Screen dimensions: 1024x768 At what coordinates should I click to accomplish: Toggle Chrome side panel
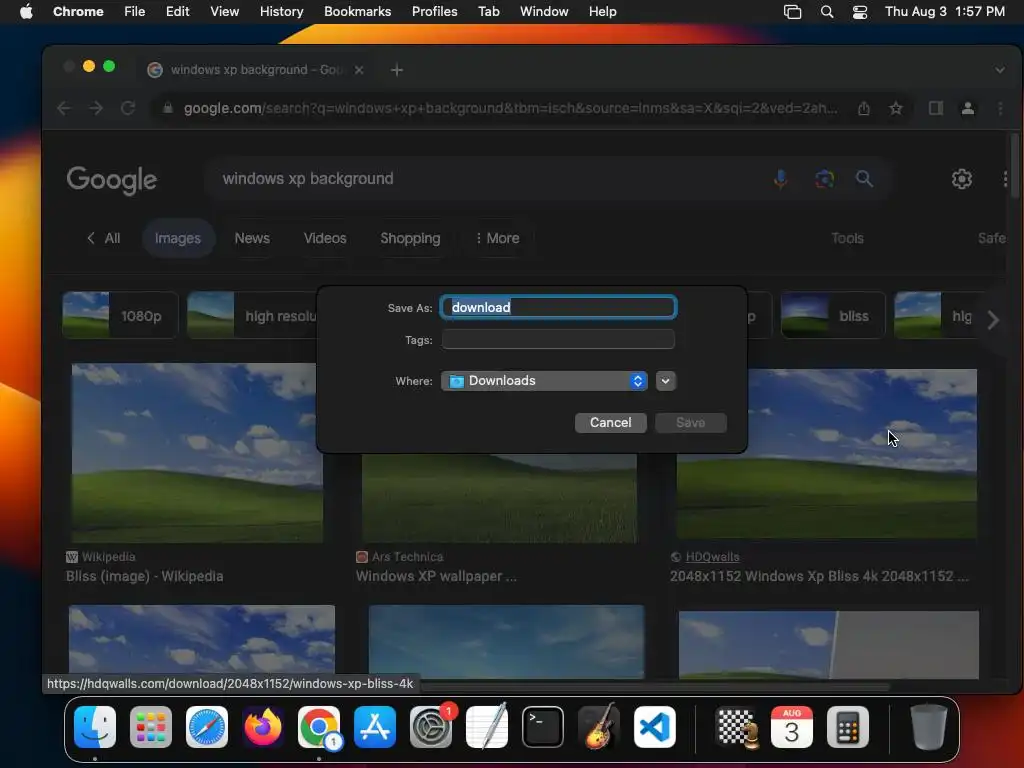point(936,108)
